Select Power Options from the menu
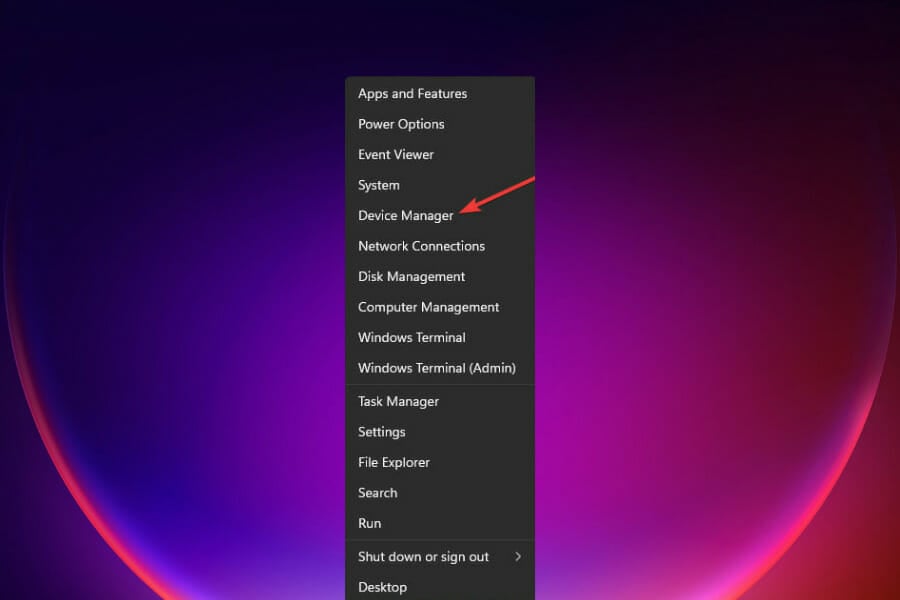This screenshot has height=600, width=900. 440,124
